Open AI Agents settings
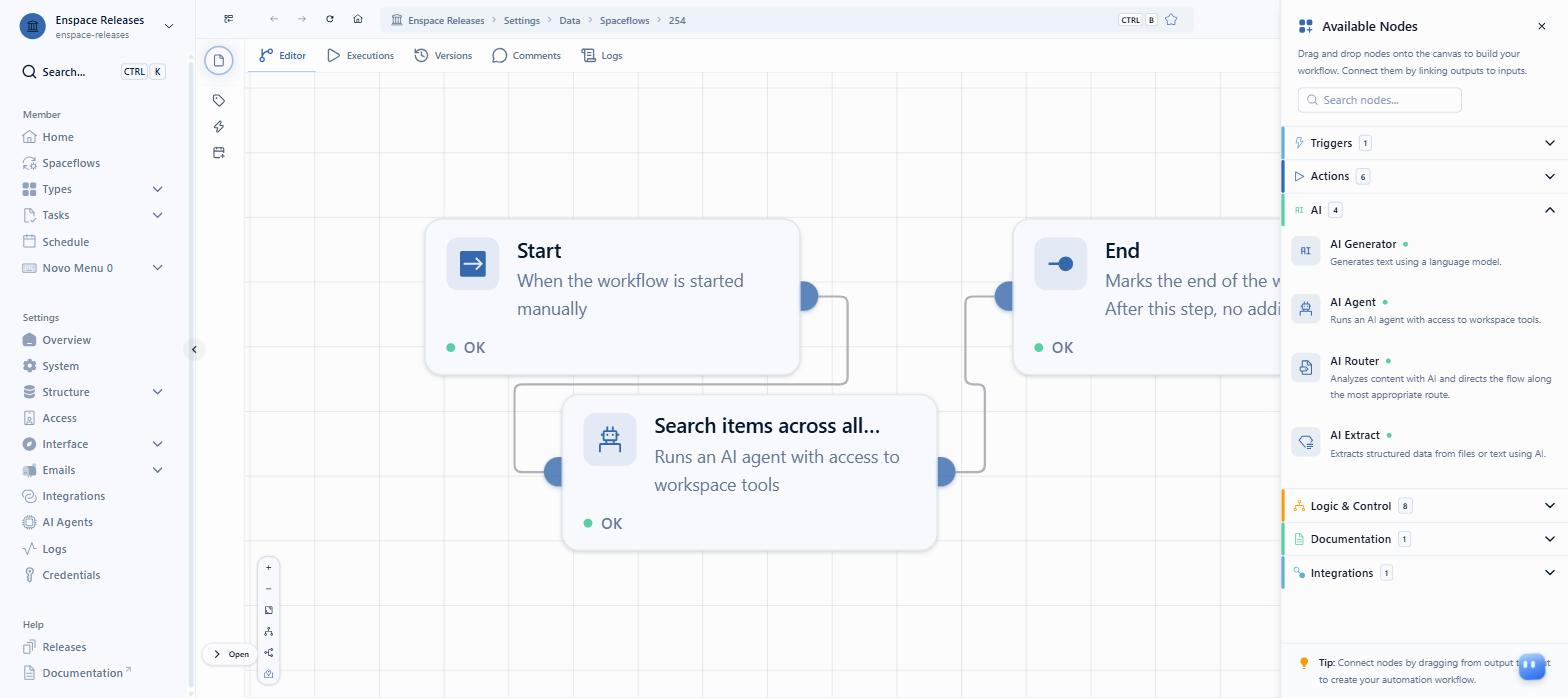1568x698 pixels. point(67,522)
